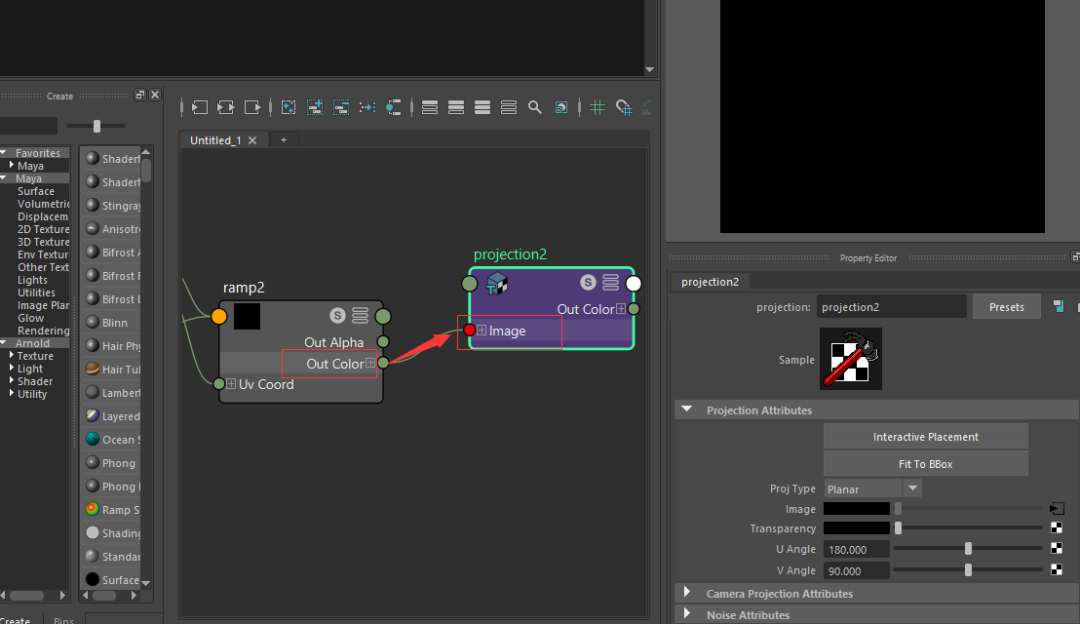Click Interactive Placement button

[x=926, y=437]
